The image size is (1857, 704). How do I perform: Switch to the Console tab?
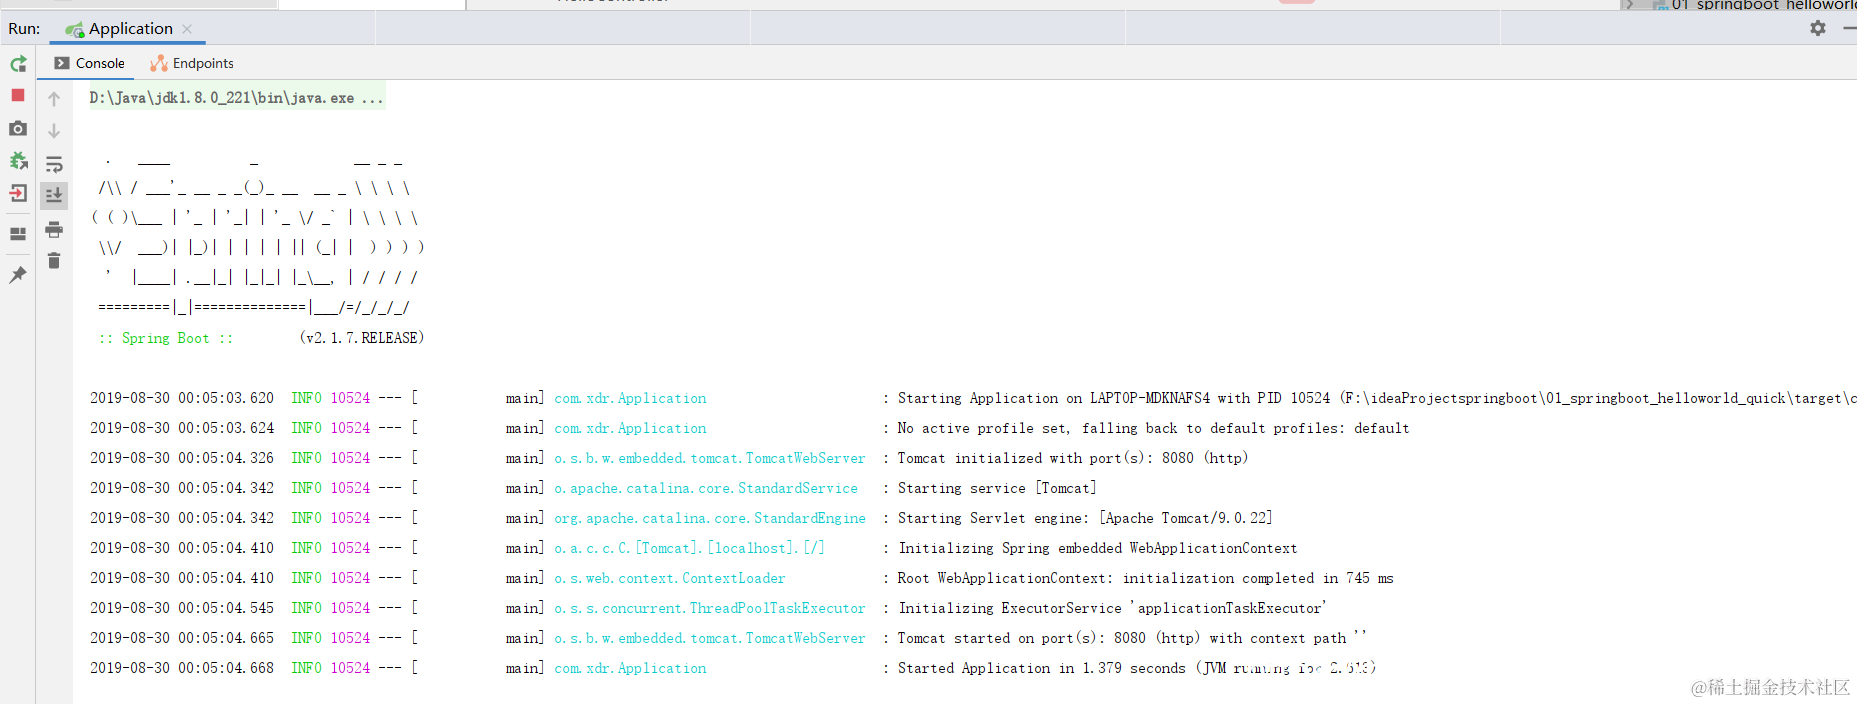coord(89,63)
